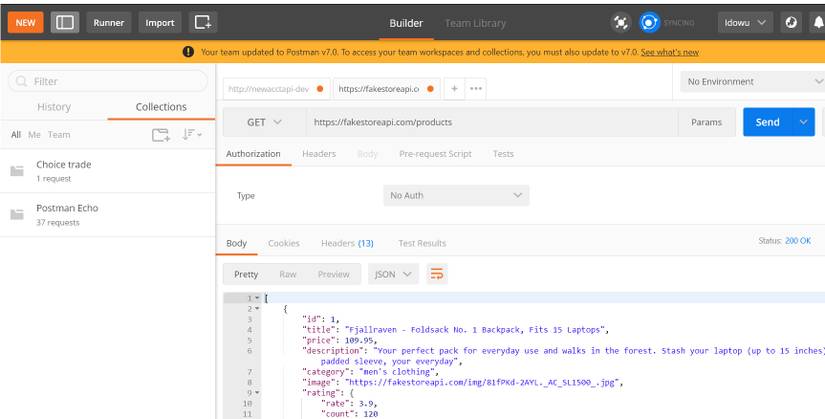Screen dimensions: 825x419
Task: Collapse the JSON array at line 1
Action: pyautogui.click(x=257, y=298)
